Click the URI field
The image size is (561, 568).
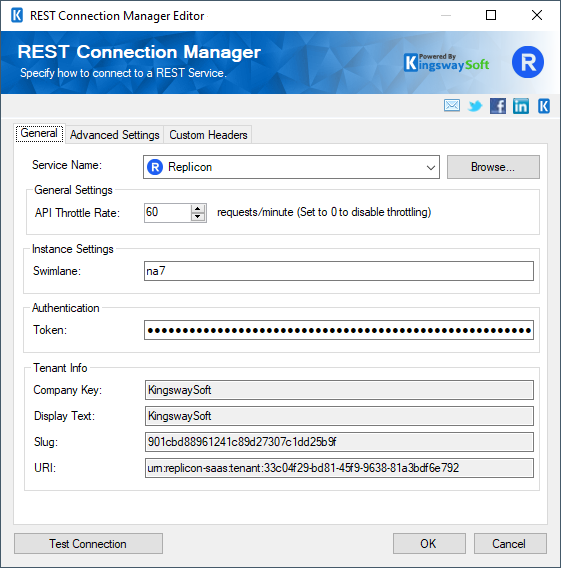pos(339,468)
